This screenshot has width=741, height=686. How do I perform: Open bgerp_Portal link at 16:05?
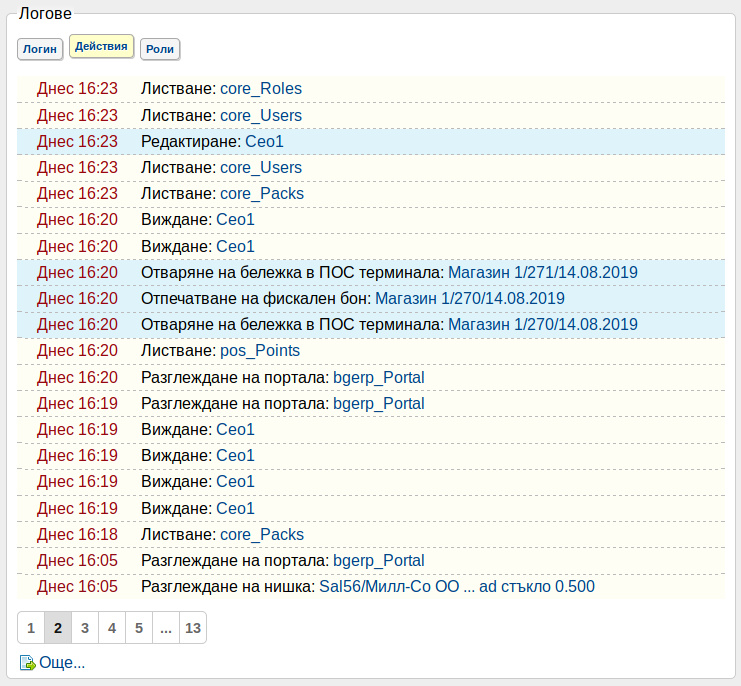(379, 560)
